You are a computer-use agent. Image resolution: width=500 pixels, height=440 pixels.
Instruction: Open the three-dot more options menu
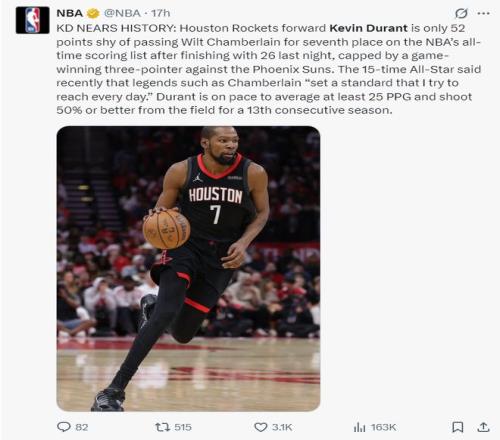(x=483, y=13)
